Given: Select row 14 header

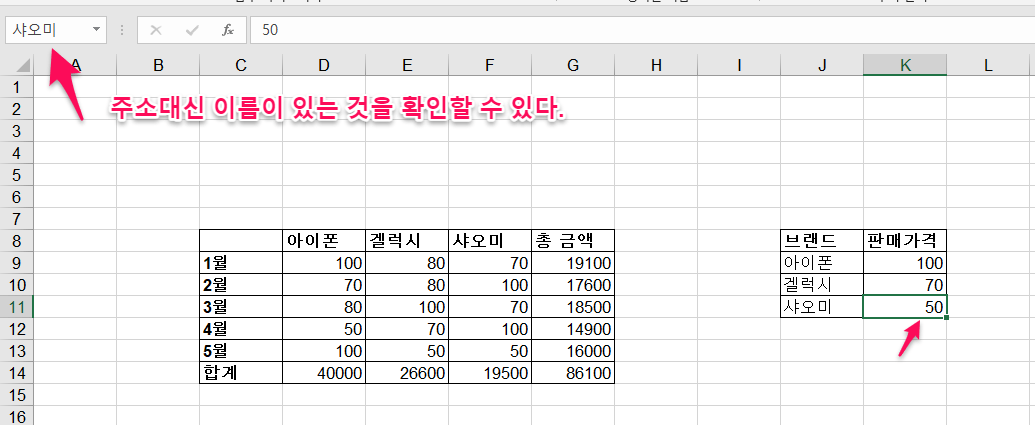Looking at the screenshot, I should (17, 373).
